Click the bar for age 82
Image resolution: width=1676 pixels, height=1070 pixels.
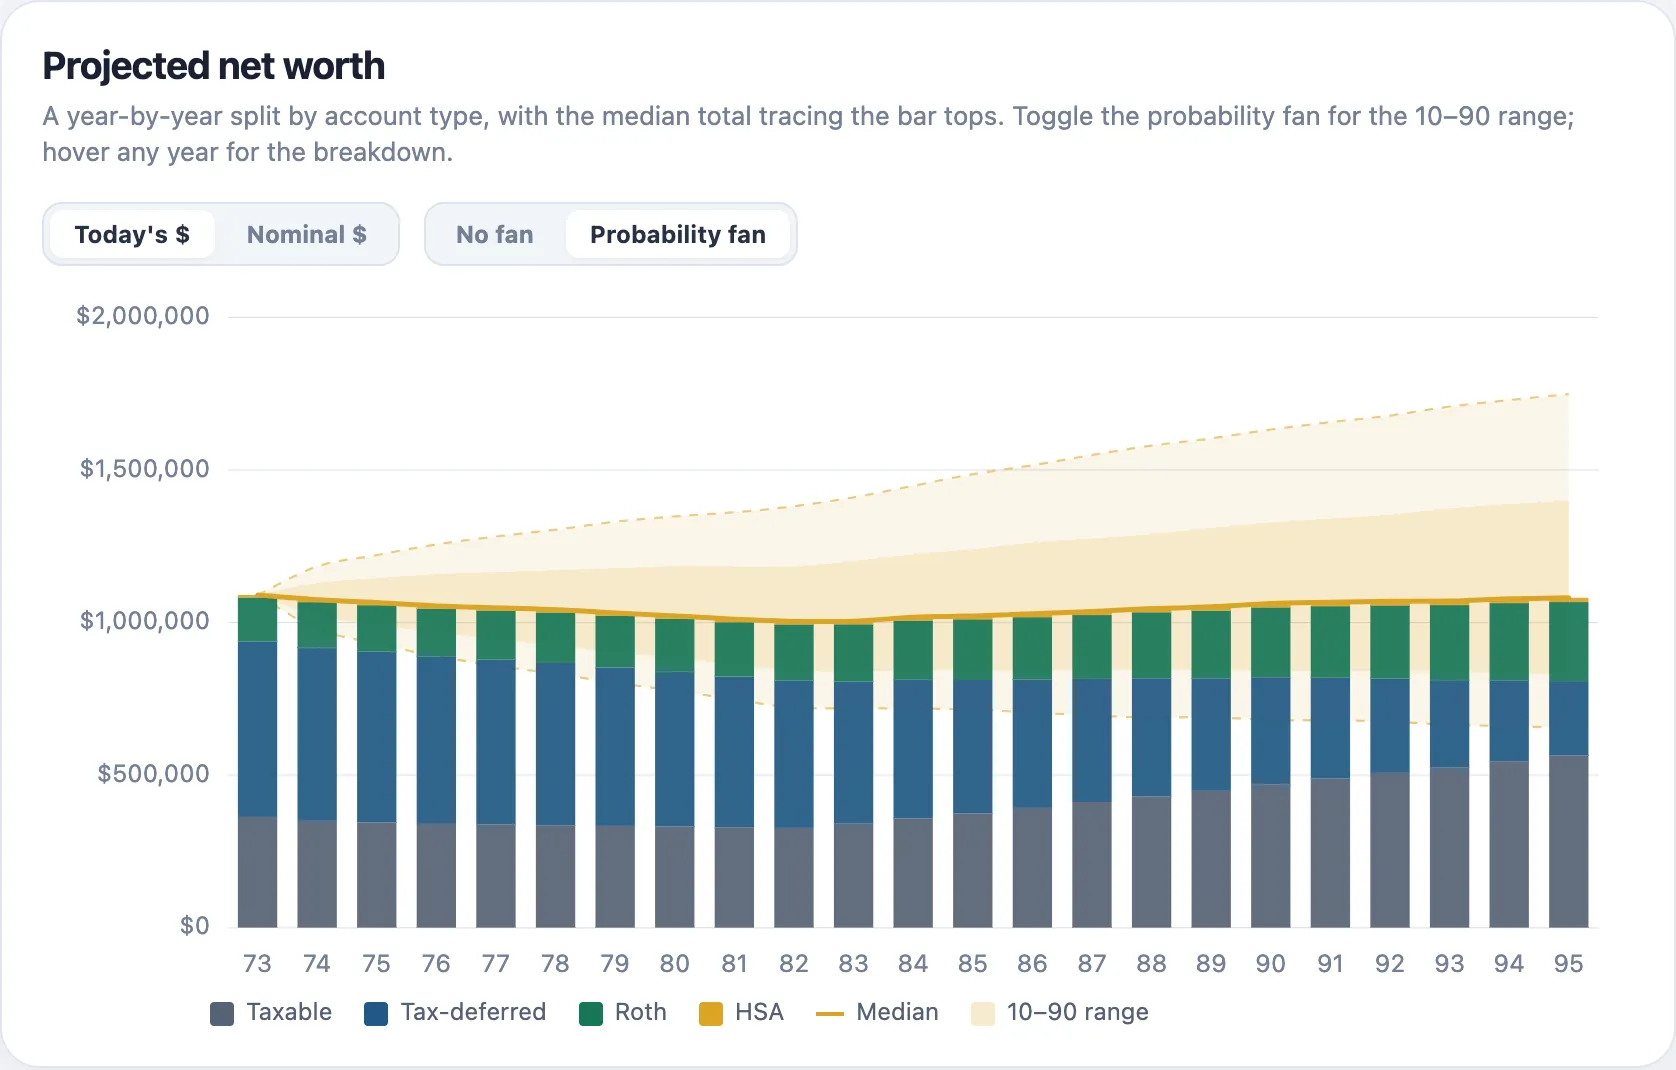point(794,776)
